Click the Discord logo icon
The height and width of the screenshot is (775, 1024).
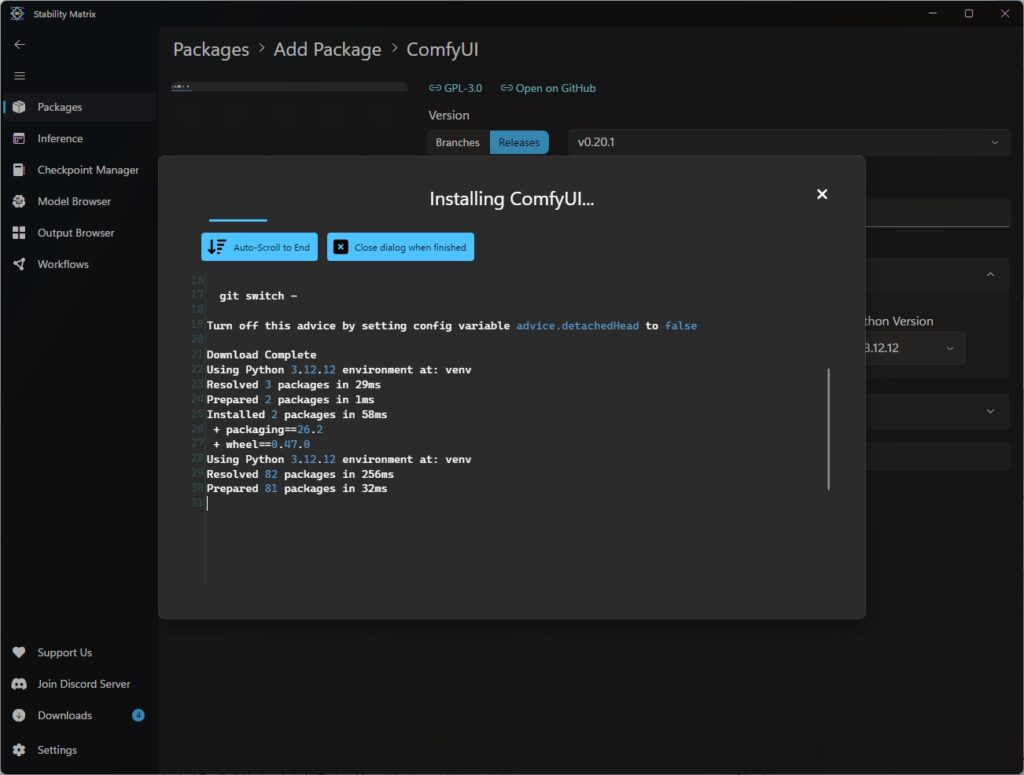[x=19, y=684]
